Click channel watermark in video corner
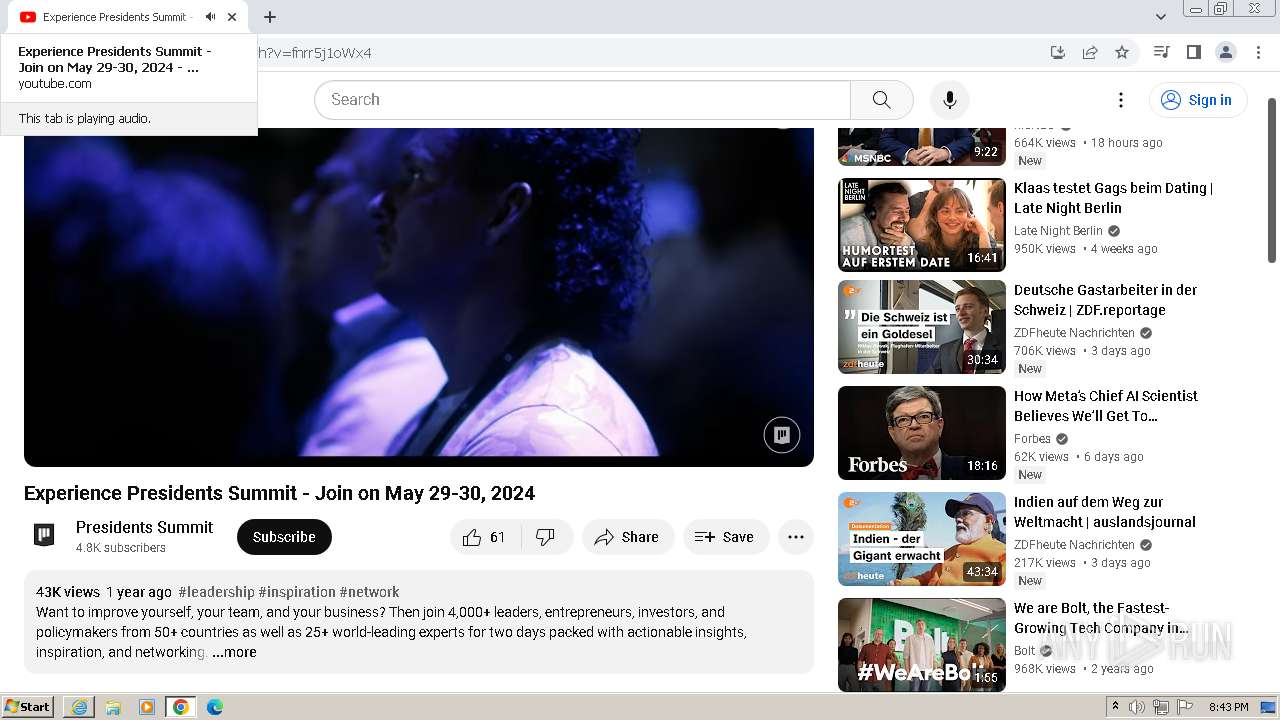The height and width of the screenshot is (720, 1280). pos(782,435)
